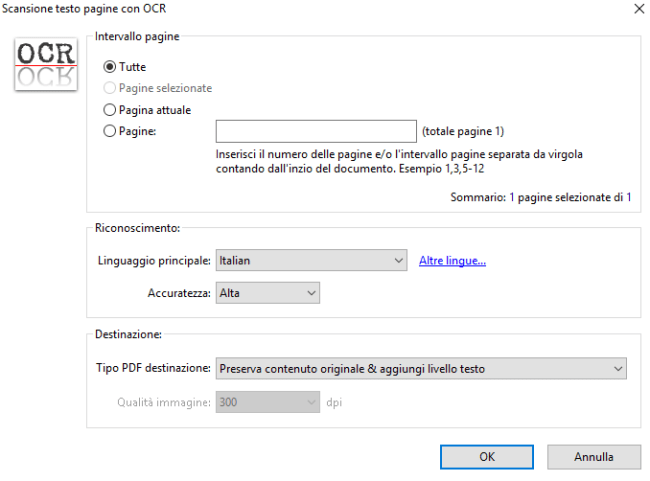The height and width of the screenshot is (481, 650).
Task: Click the Sommario pages summary text
Action: [541, 198]
